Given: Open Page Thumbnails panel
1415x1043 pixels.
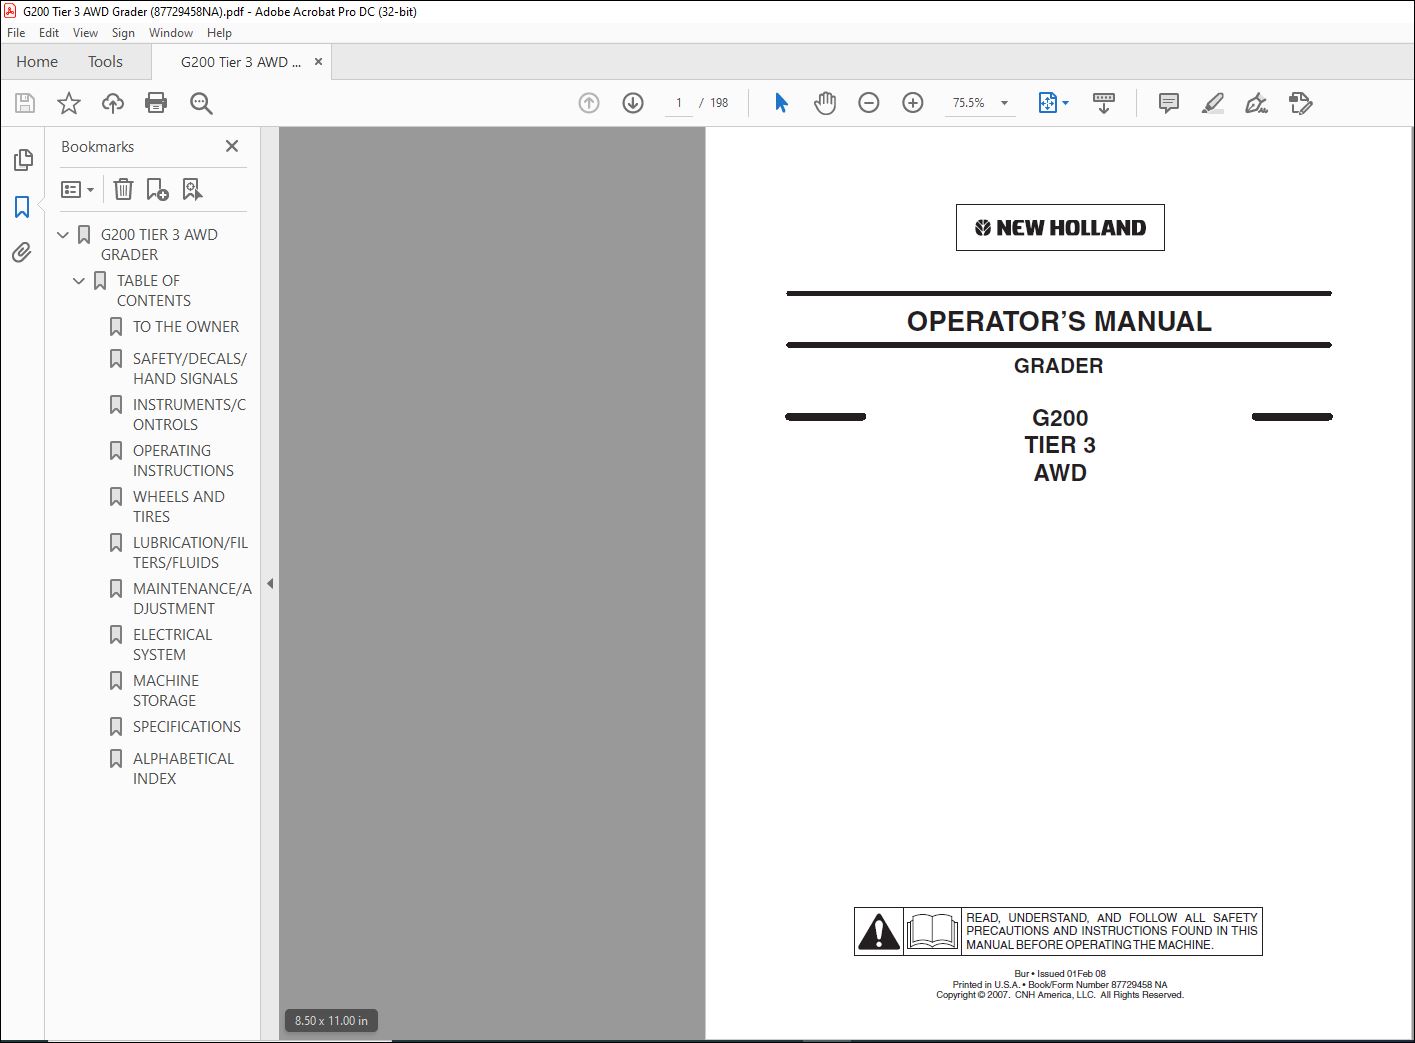Looking at the screenshot, I should (x=23, y=160).
